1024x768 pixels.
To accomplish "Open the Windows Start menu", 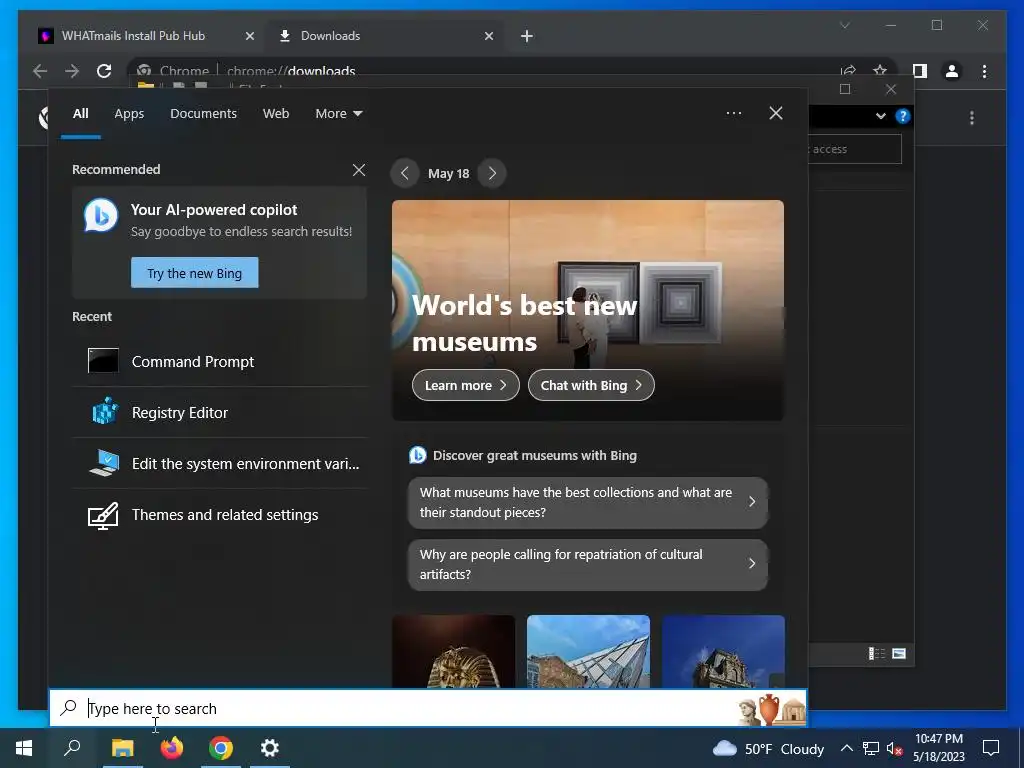I will (x=24, y=748).
